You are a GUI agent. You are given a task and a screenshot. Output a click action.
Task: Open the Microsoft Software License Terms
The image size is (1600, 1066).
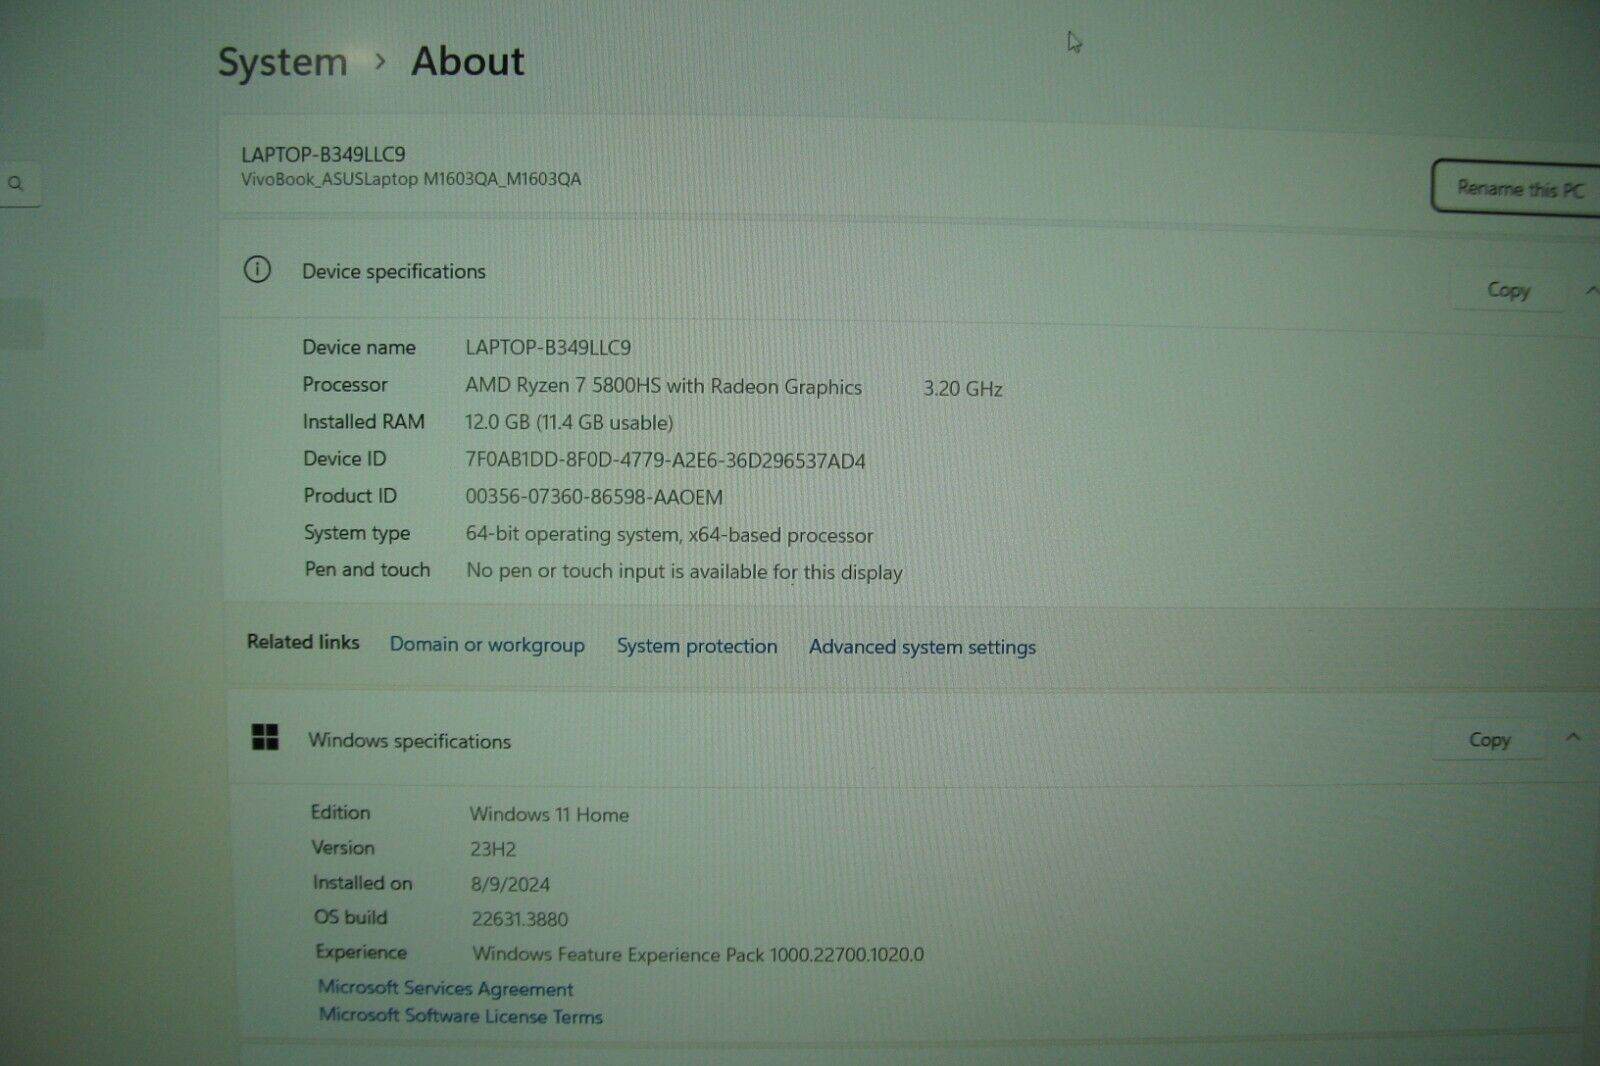461,1016
